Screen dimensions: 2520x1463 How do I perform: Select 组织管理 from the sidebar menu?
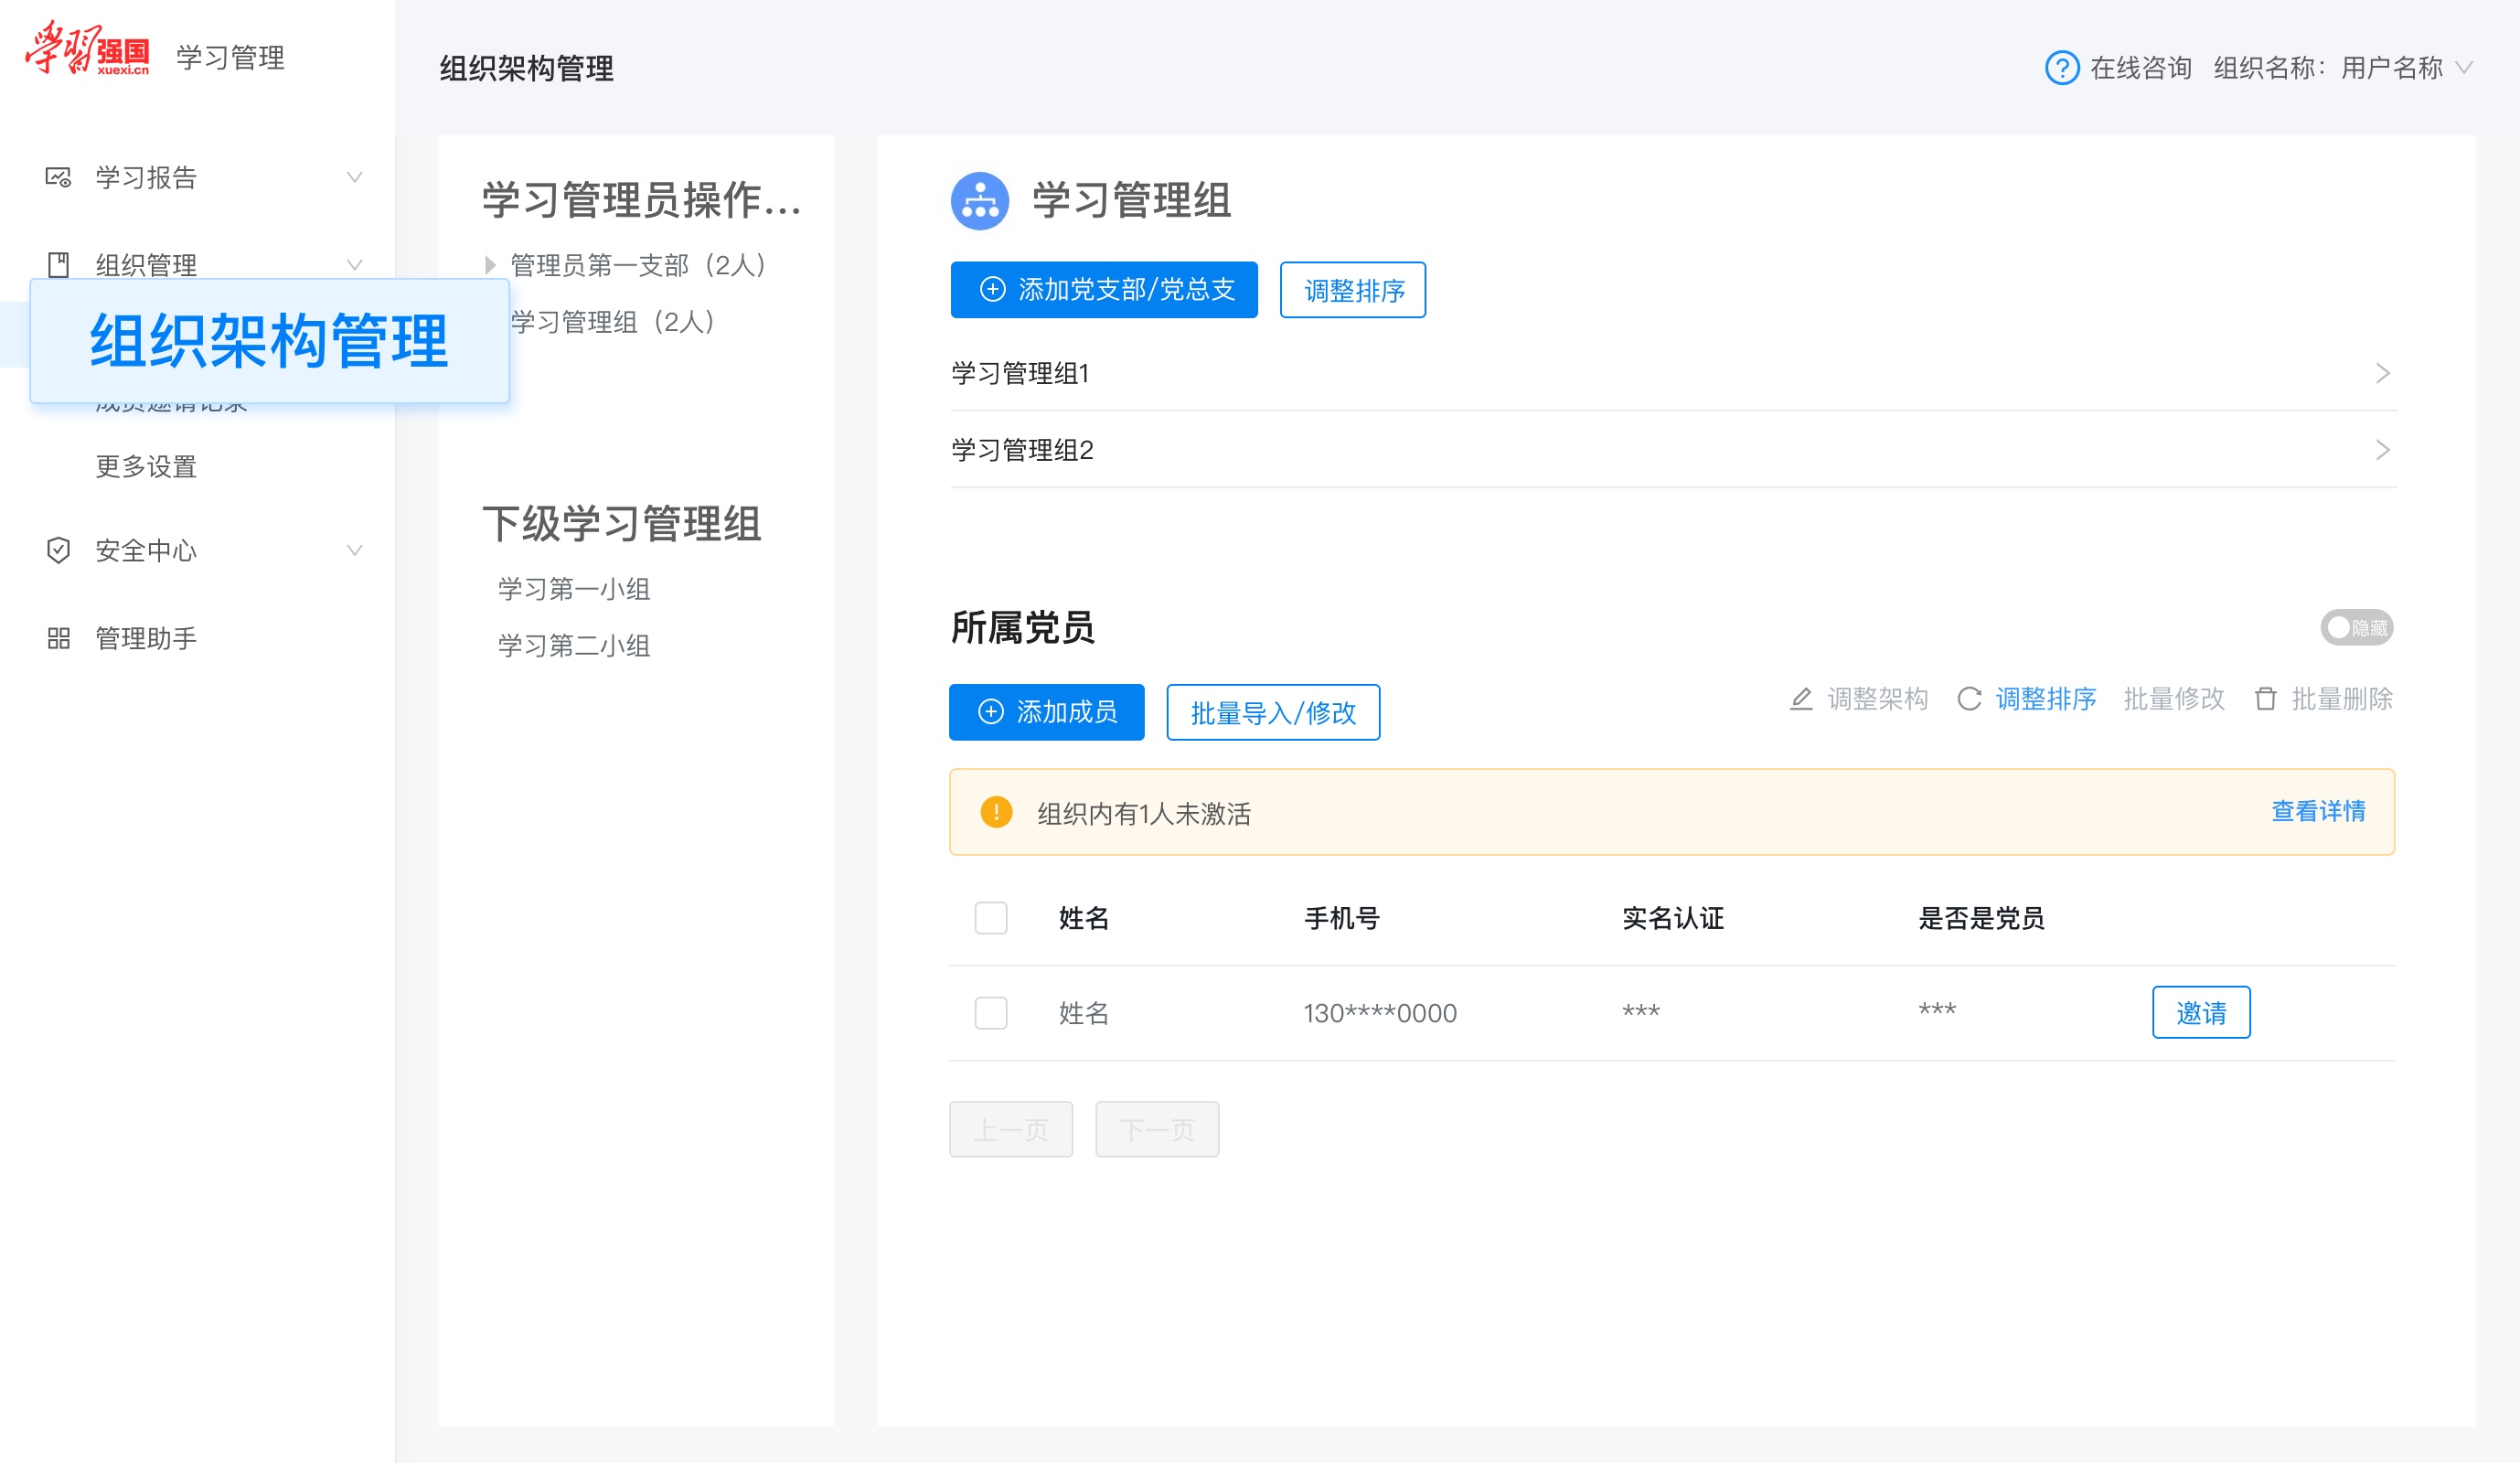click(x=145, y=264)
